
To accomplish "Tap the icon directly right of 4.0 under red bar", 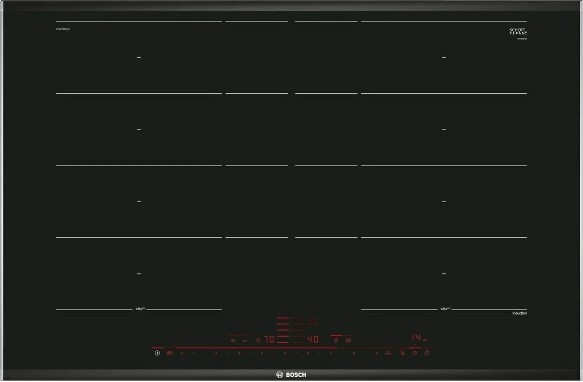I will coord(336,340).
